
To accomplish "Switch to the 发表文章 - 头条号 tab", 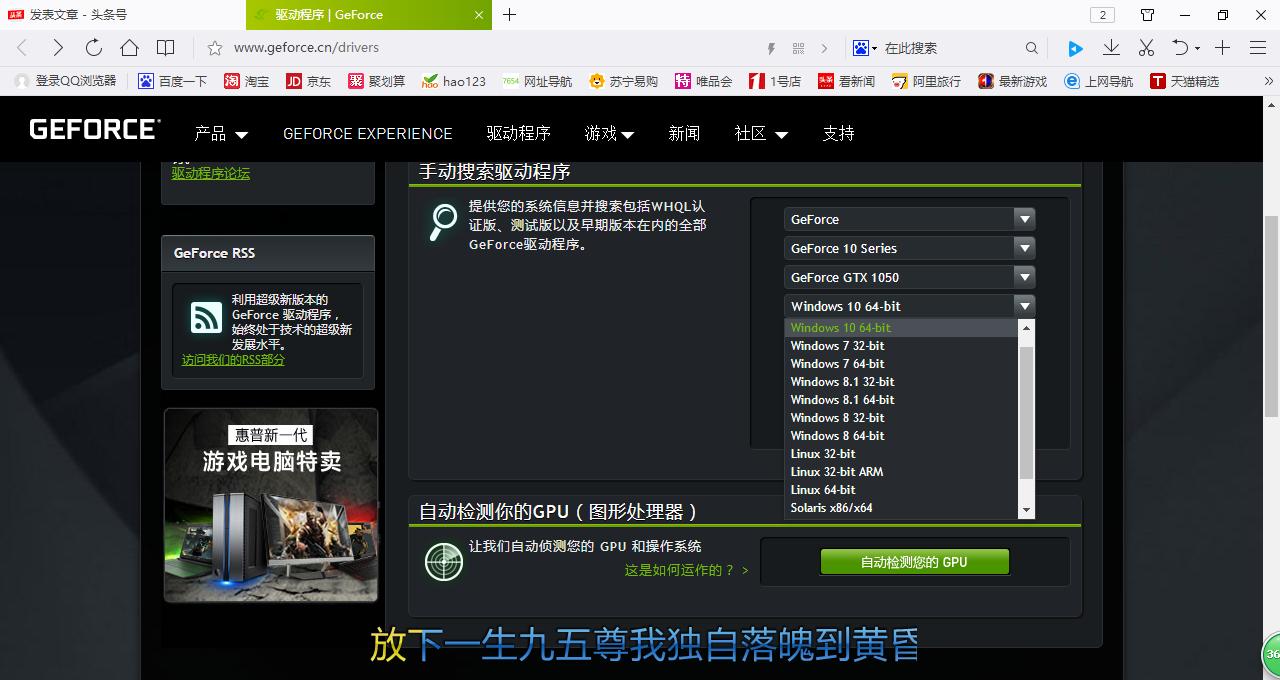I will (122, 15).
